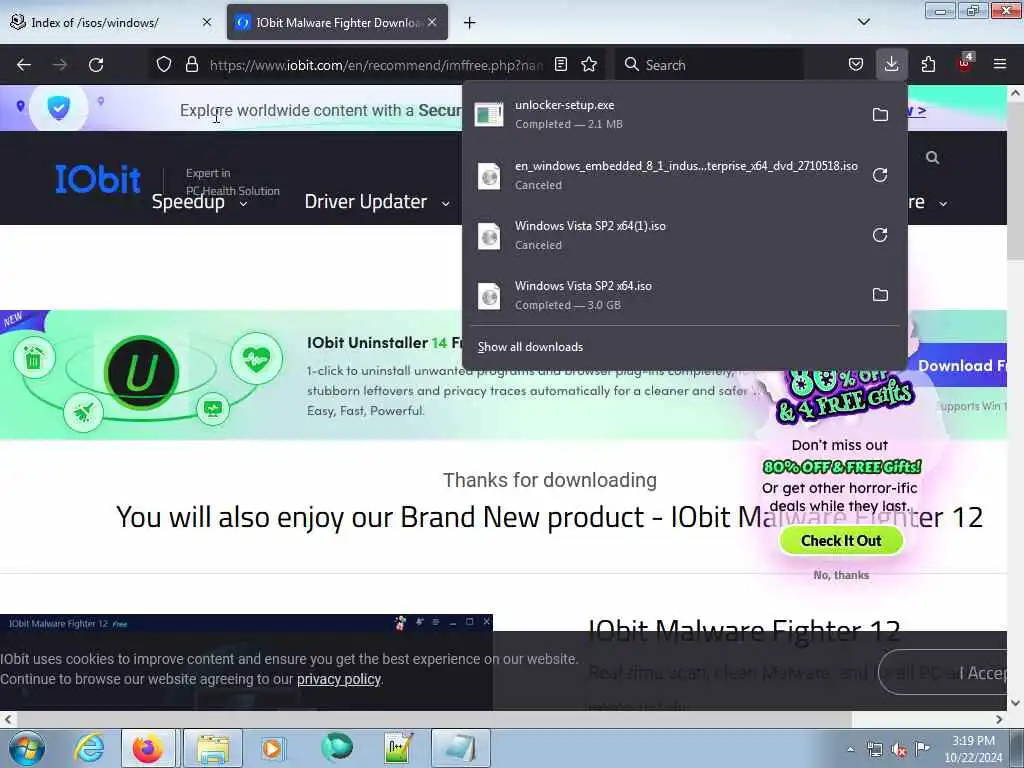Open the Windows Start button
Viewport: 1024px width, 768px height.
point(27,748)
